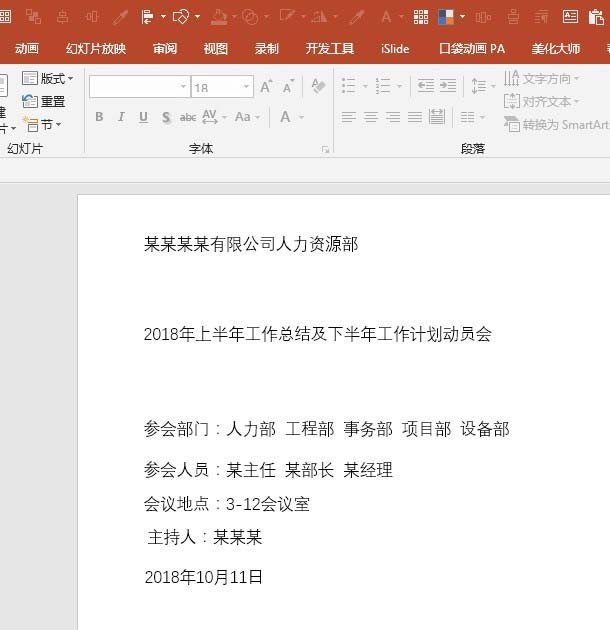Toggle Bold formatting button
Image resolution: width=610 pixels, height=630 pixels.
[x=99, y=117]
